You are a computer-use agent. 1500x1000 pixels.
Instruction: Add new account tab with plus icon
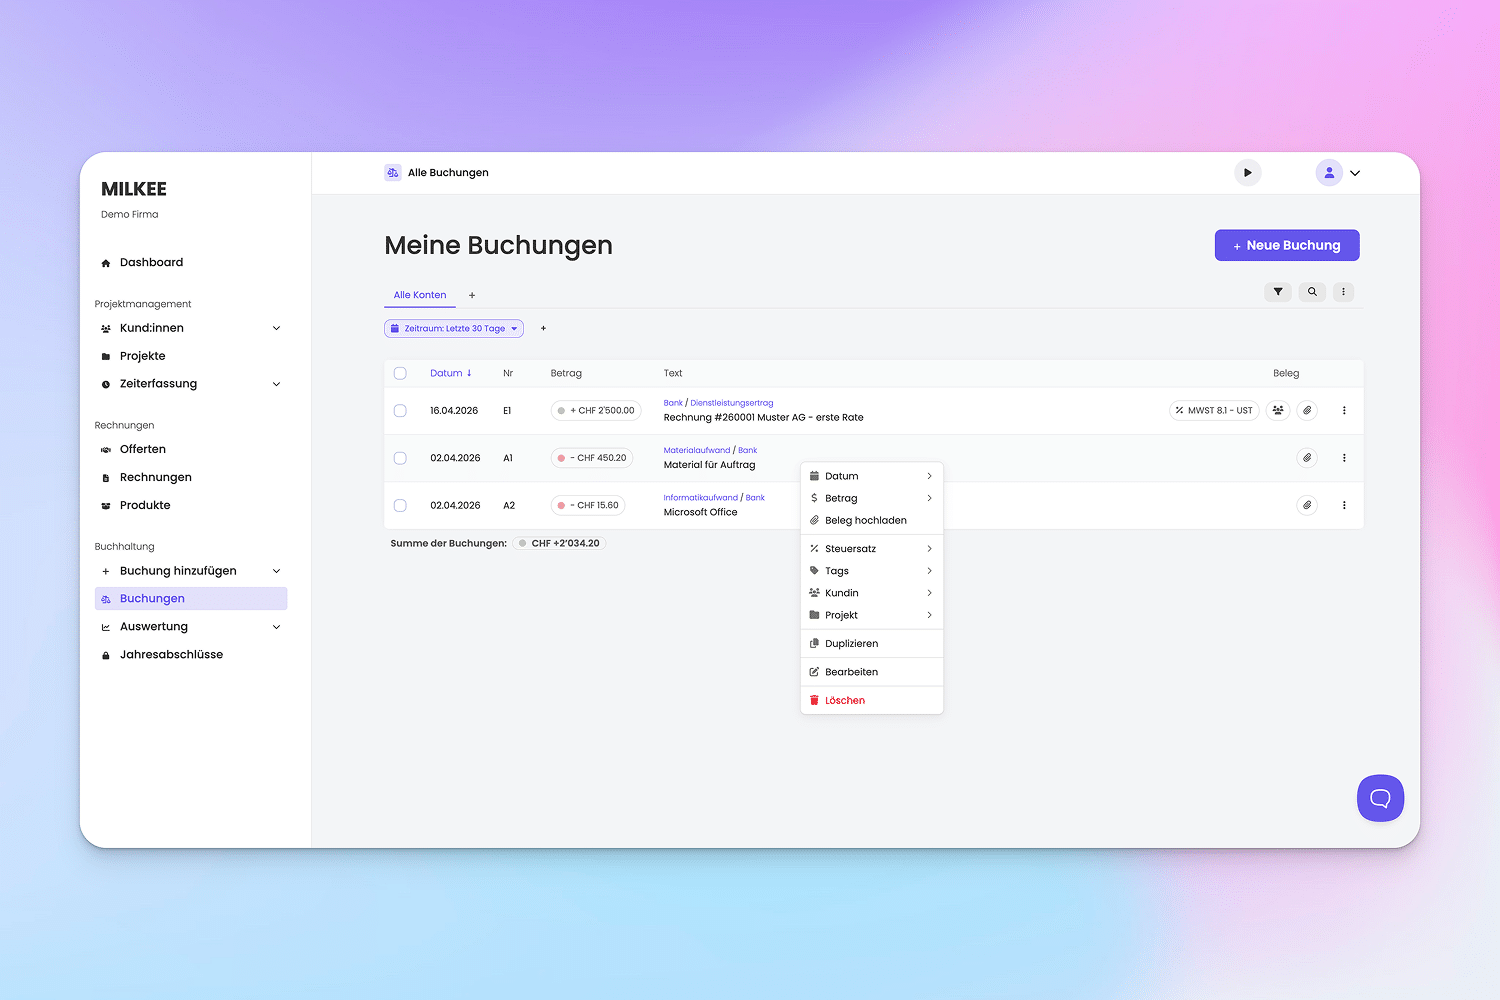472,295
